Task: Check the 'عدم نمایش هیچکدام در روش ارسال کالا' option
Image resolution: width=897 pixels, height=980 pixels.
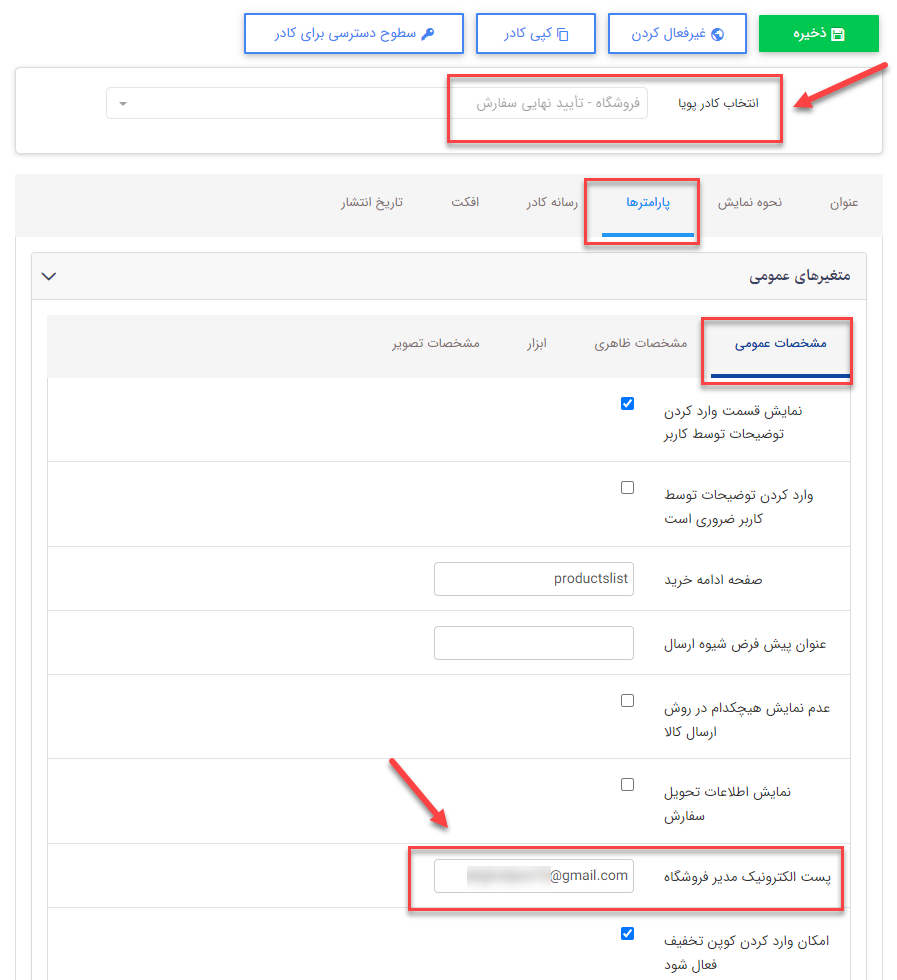Action: pyautogui.click(x=627, y=700)
